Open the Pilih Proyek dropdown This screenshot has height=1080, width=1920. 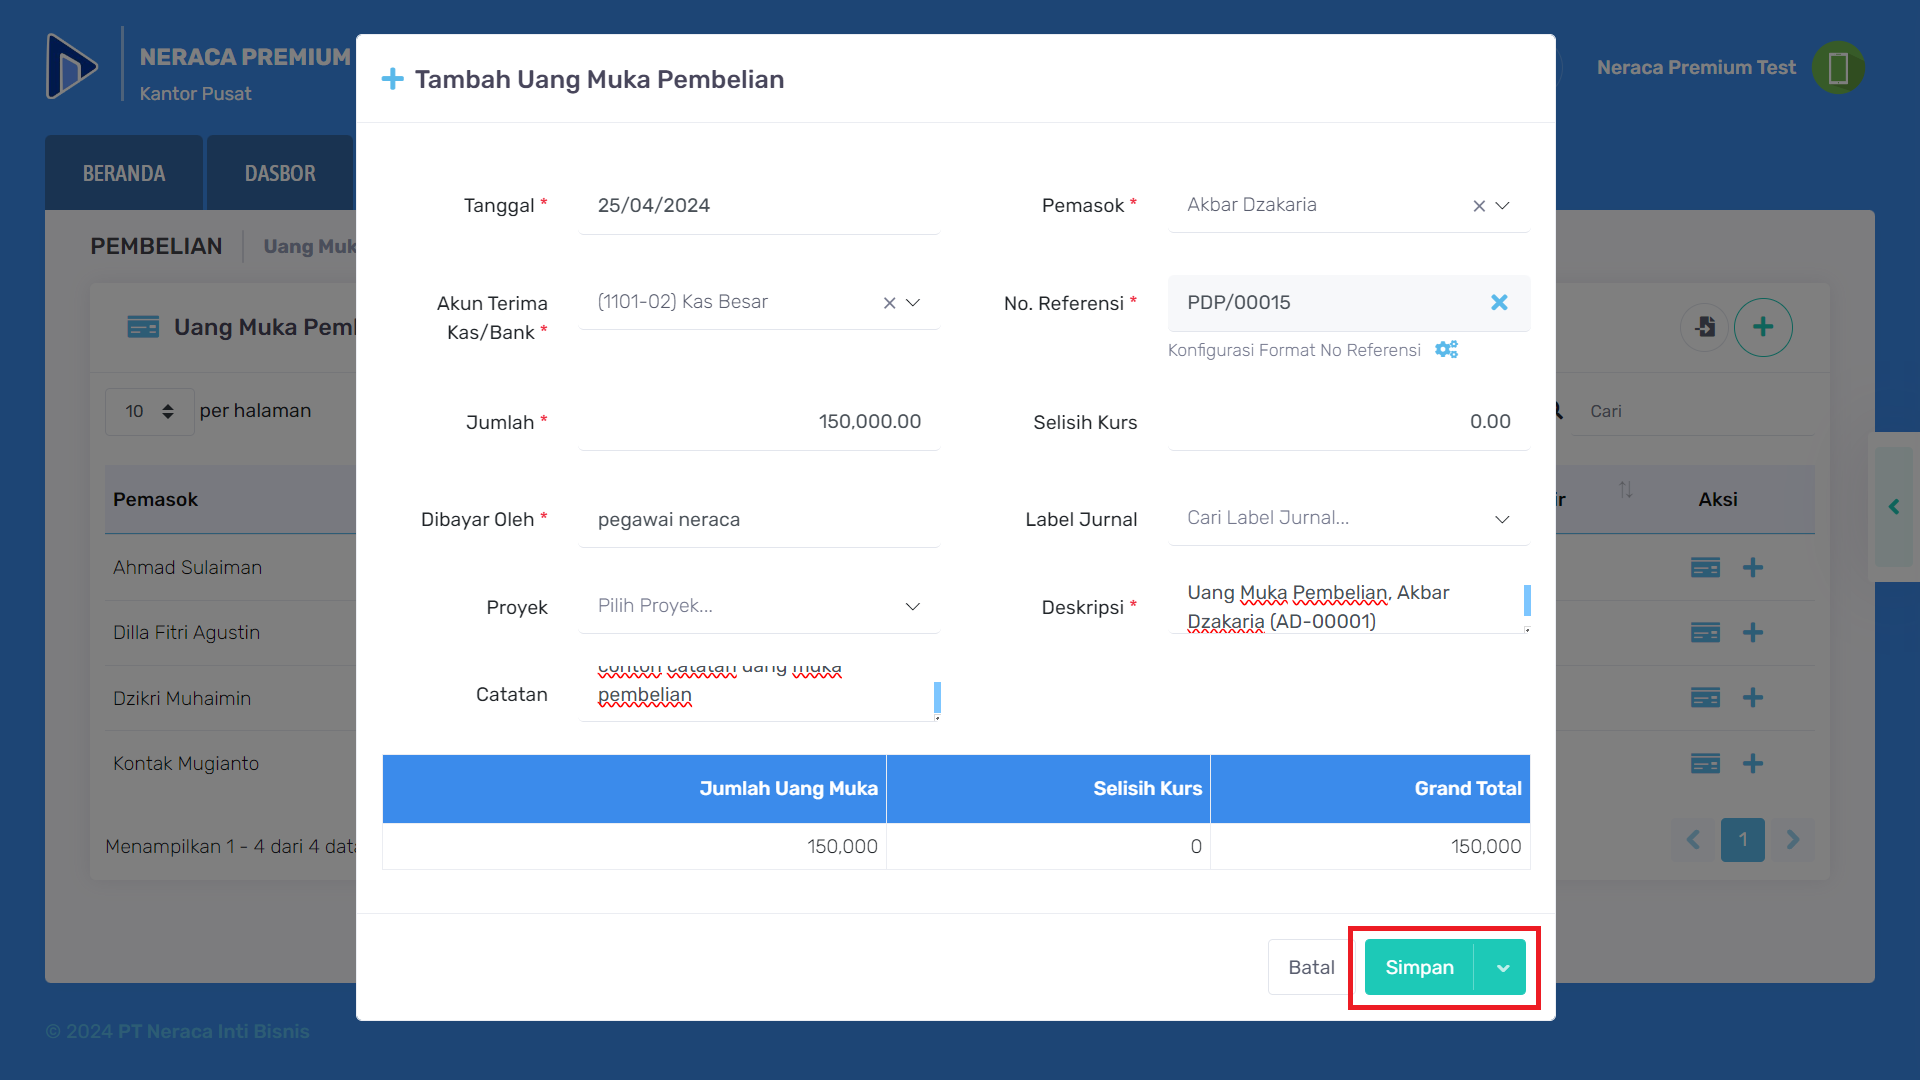click(912, 607)
